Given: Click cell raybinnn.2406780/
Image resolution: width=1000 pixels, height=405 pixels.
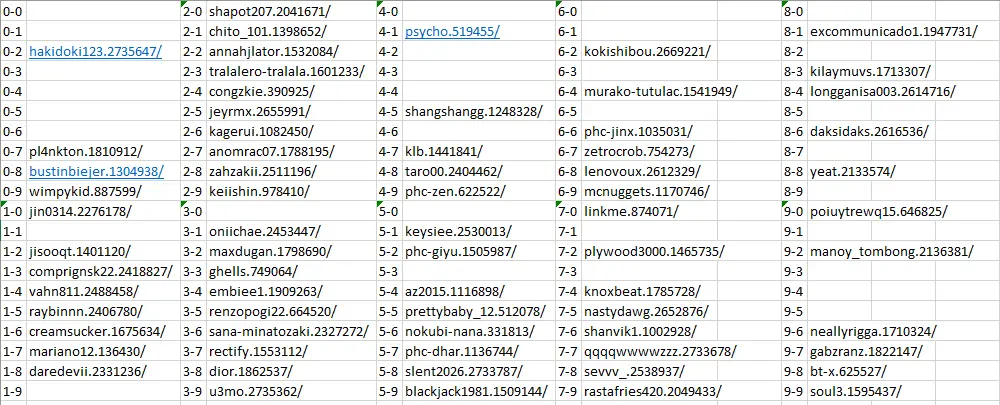Looking at the screenshot, I should (103, 311).
